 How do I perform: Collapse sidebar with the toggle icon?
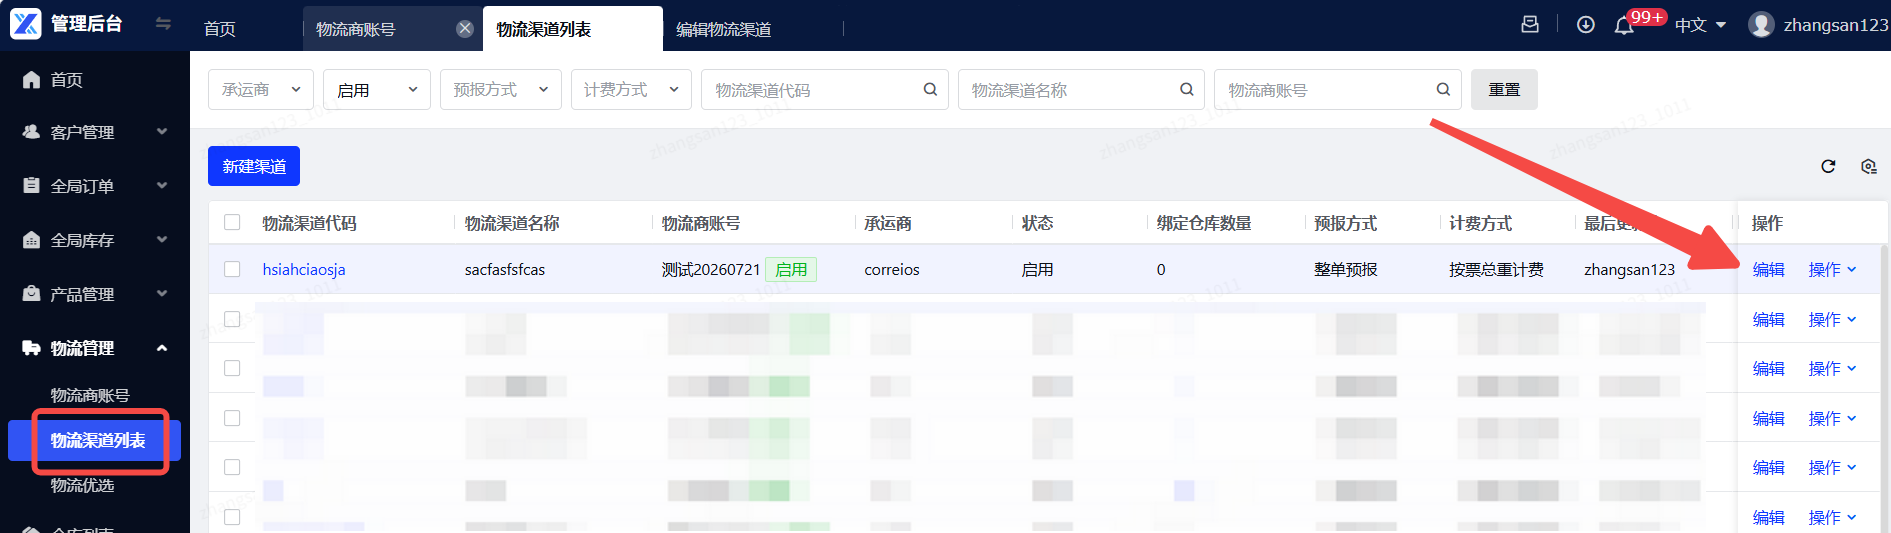163,23
